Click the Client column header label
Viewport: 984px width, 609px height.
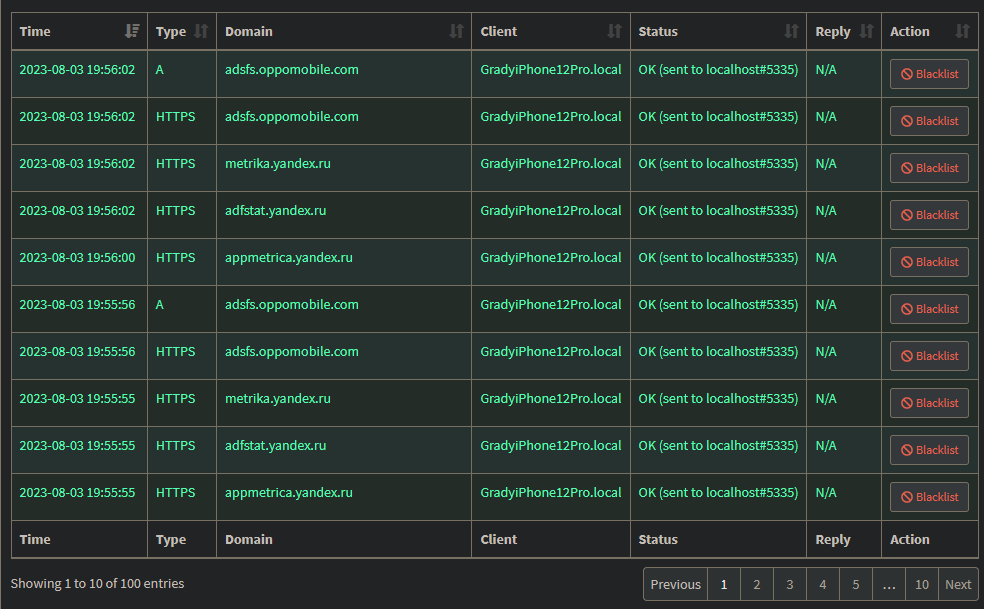[498, 31]
